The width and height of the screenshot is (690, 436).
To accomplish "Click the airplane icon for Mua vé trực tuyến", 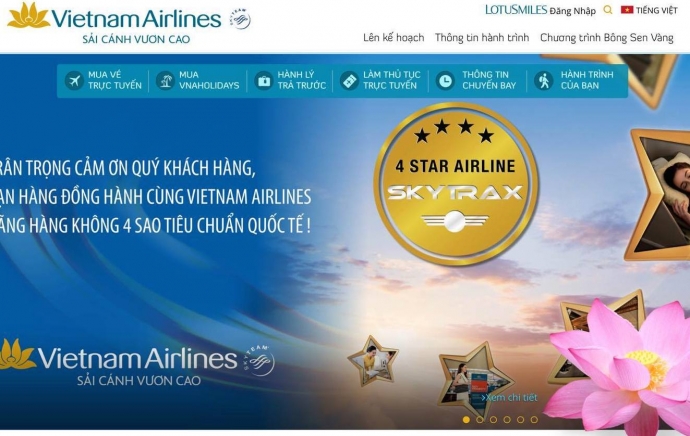I will [x=74, y=81].
